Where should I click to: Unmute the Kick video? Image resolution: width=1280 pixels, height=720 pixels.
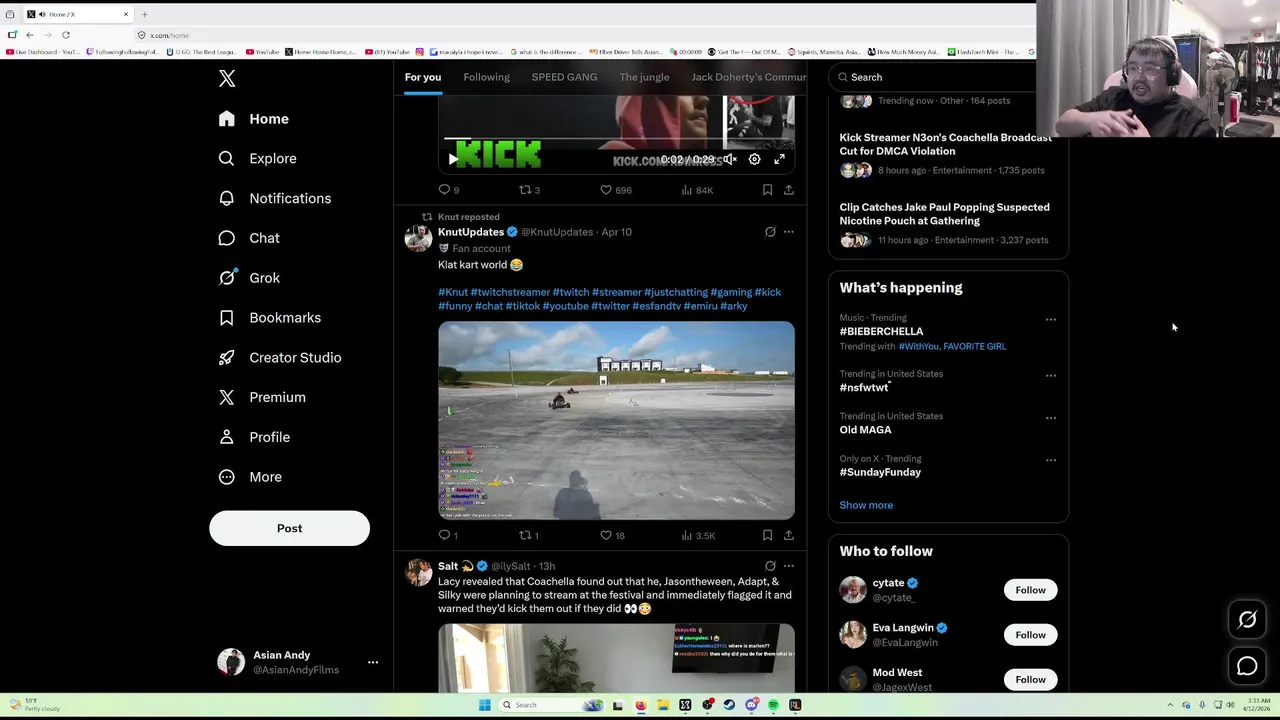coord(730,159)
